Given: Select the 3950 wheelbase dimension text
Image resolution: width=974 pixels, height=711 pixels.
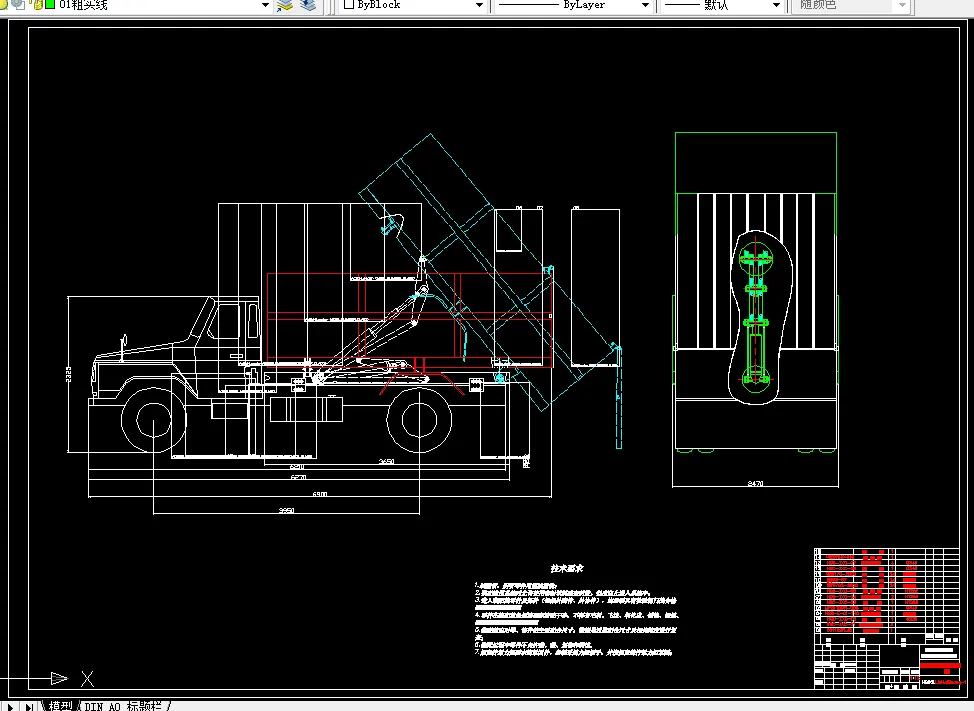Looking at the screenshot, I should tap(286, 510).
